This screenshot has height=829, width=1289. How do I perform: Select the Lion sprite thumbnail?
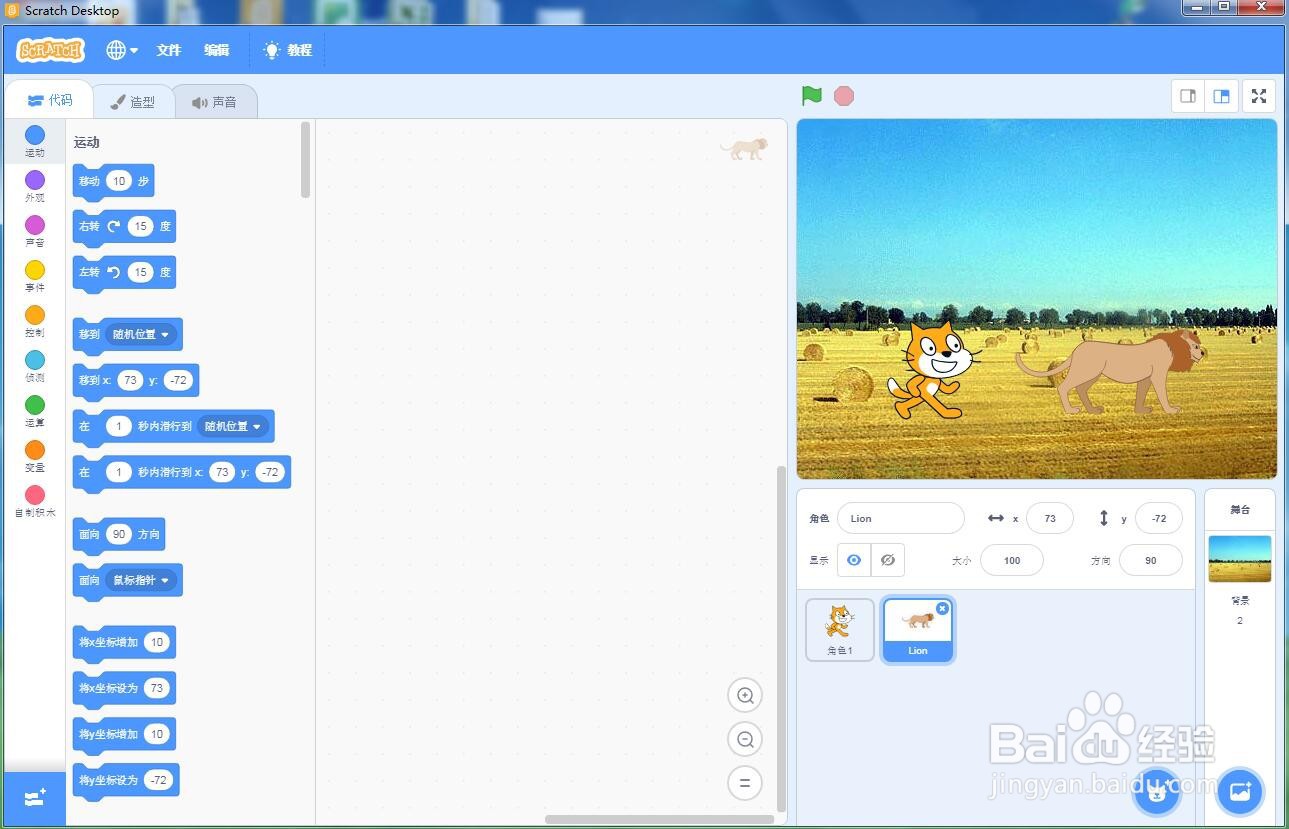tap(918, 630)
